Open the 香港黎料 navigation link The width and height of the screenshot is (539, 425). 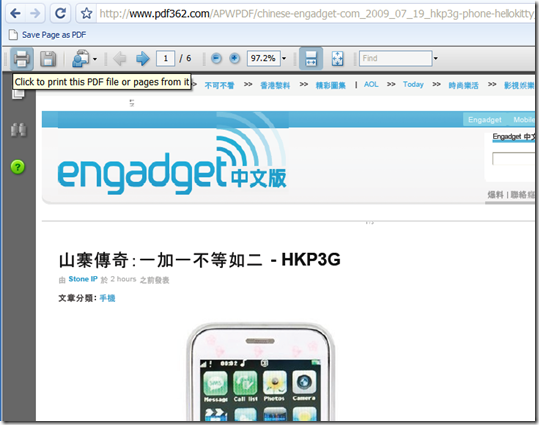(x=275, y=85)
